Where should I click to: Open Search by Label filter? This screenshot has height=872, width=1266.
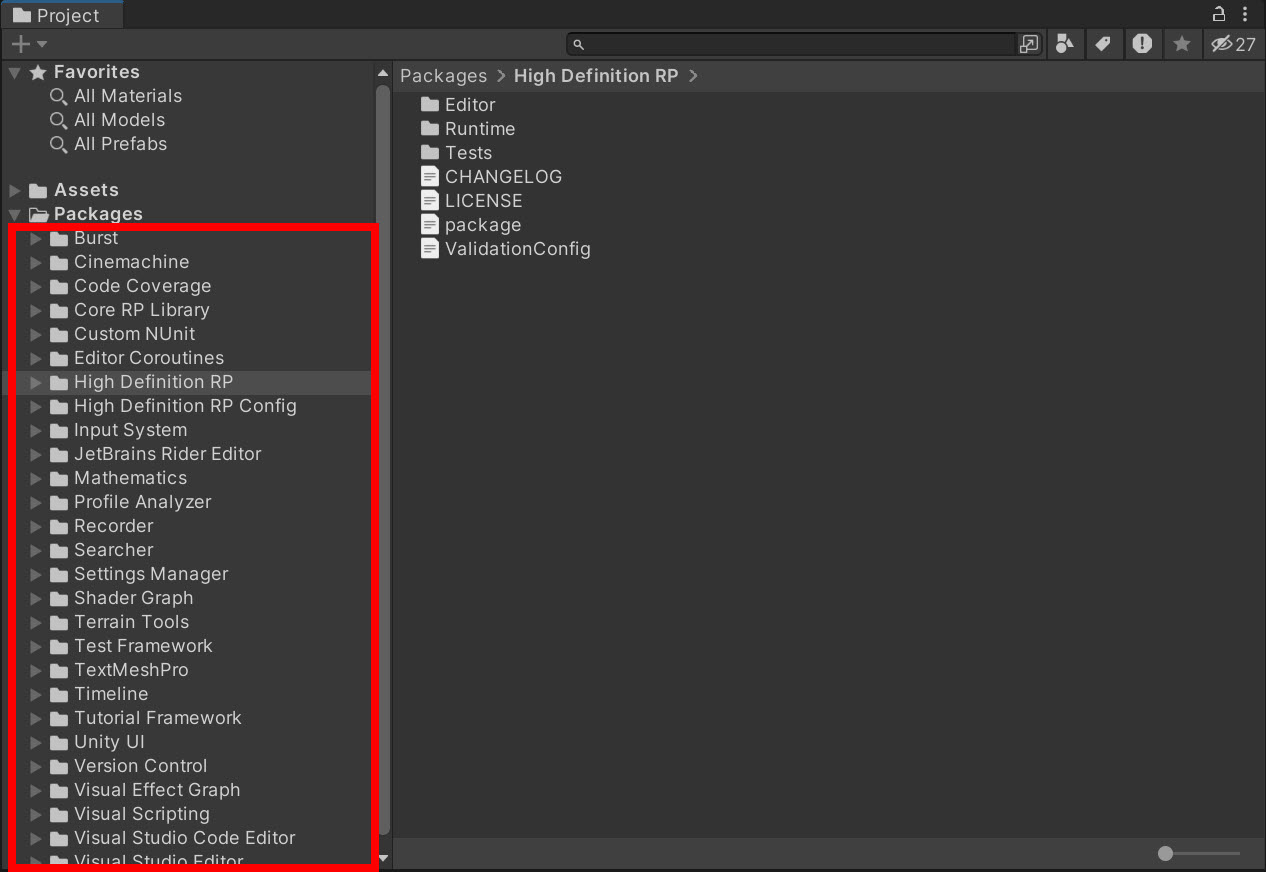coord(1103,44)
